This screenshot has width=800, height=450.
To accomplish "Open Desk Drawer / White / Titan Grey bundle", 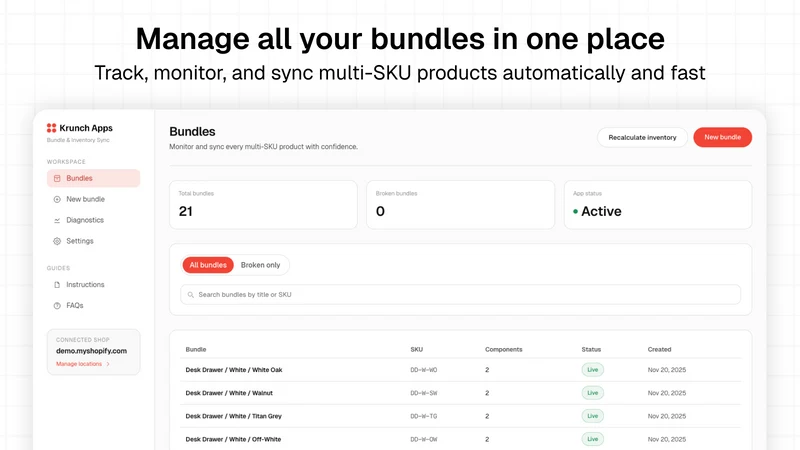I will click(x=234, y=416).
